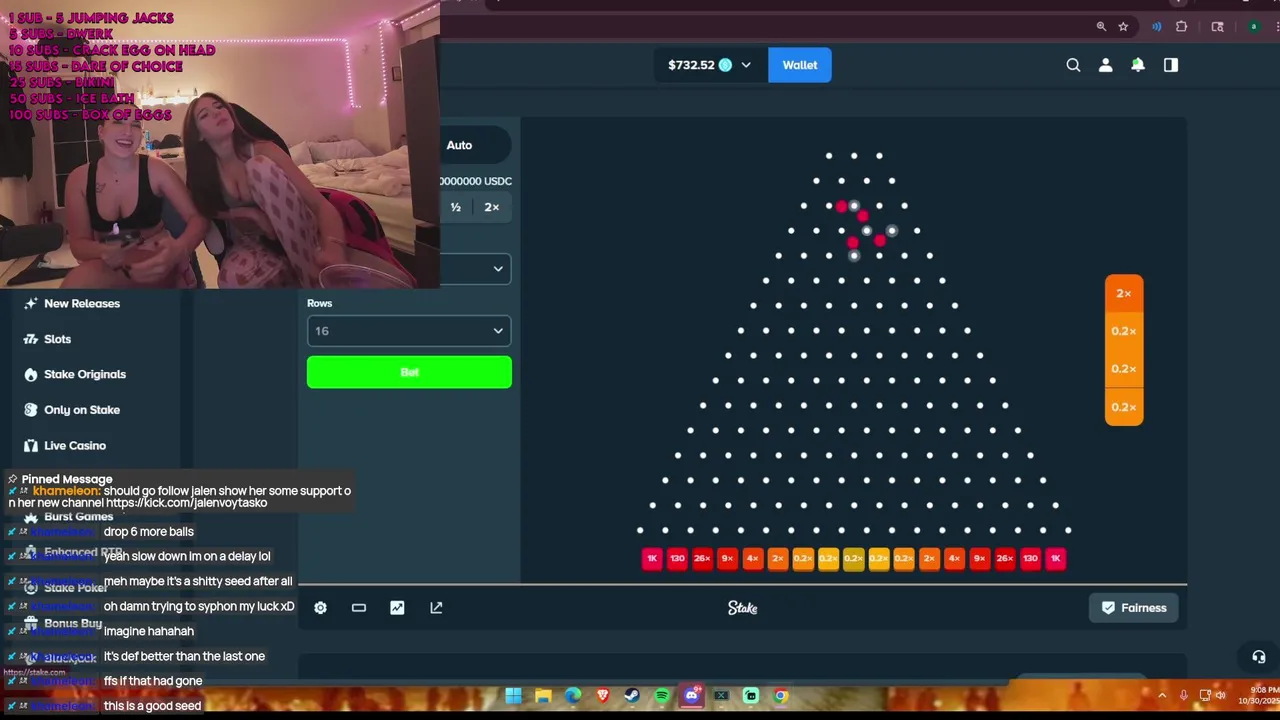Switch on theatre mode icon
Screen dimensions: 1280x720
point(359,607)
